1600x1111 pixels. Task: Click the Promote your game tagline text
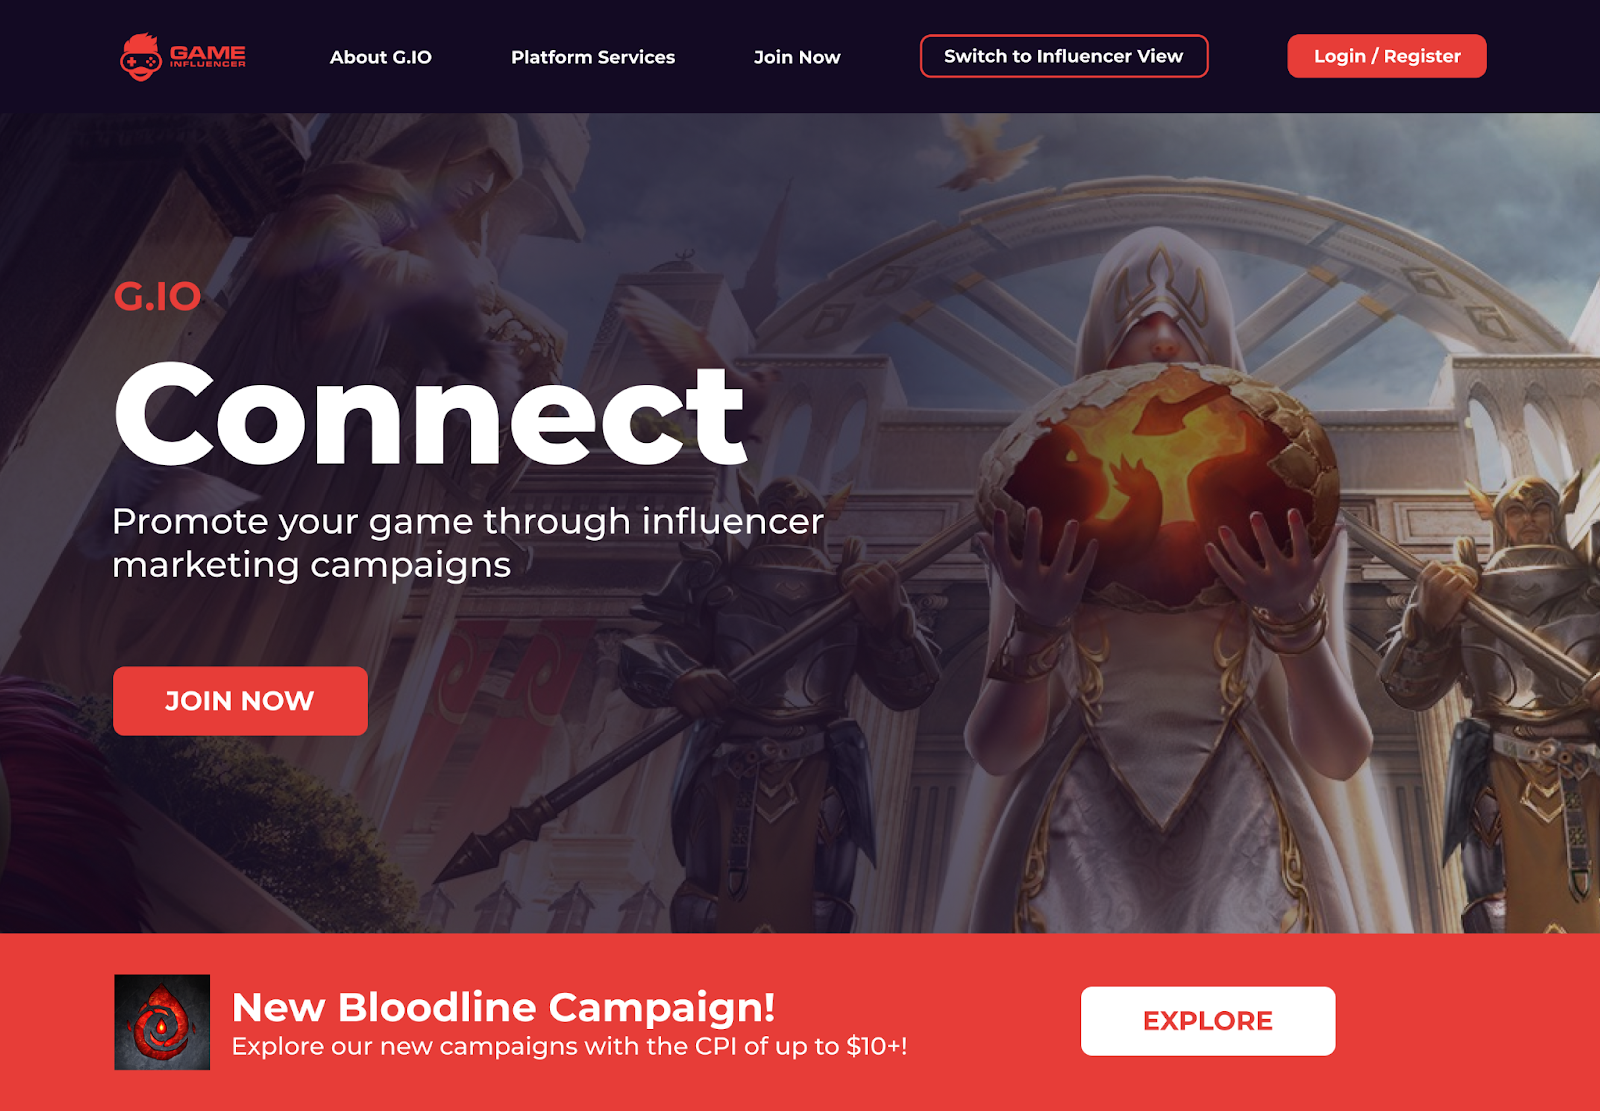(468, 543)
